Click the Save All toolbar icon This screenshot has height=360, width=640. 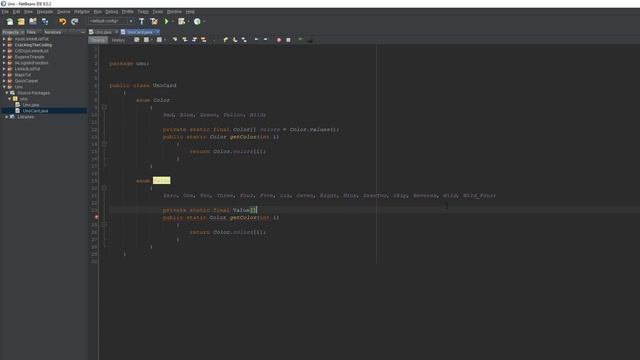tap(45, 21)
